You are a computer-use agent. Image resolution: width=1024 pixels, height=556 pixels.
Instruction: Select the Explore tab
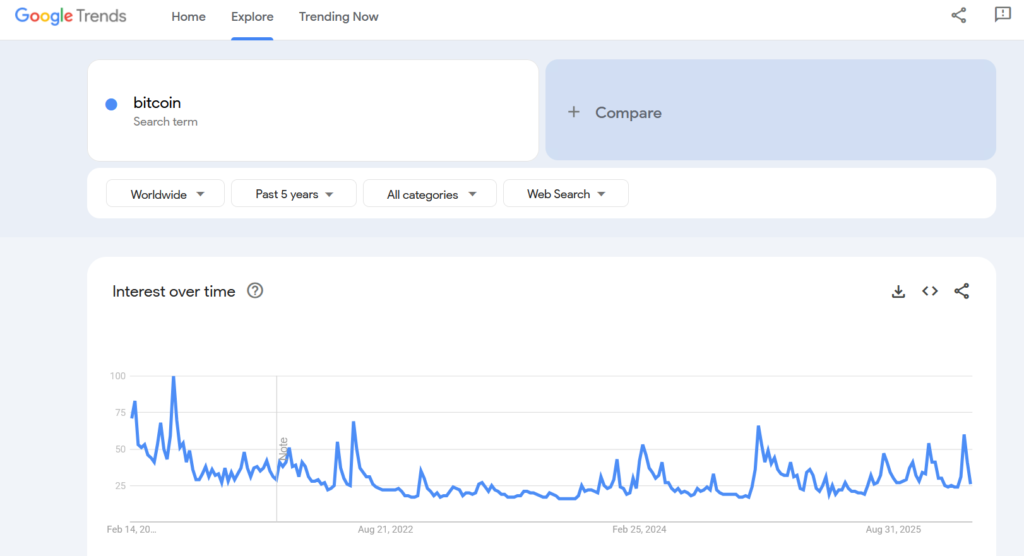(x=252, y=17)
